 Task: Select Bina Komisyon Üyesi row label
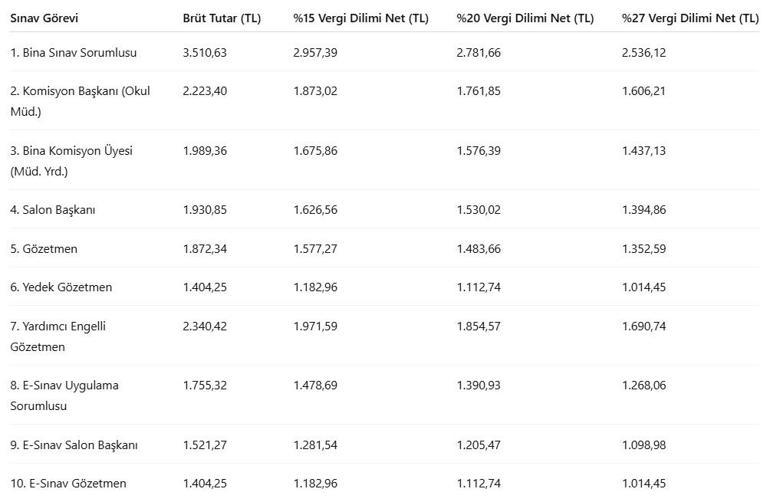(71, 161)
